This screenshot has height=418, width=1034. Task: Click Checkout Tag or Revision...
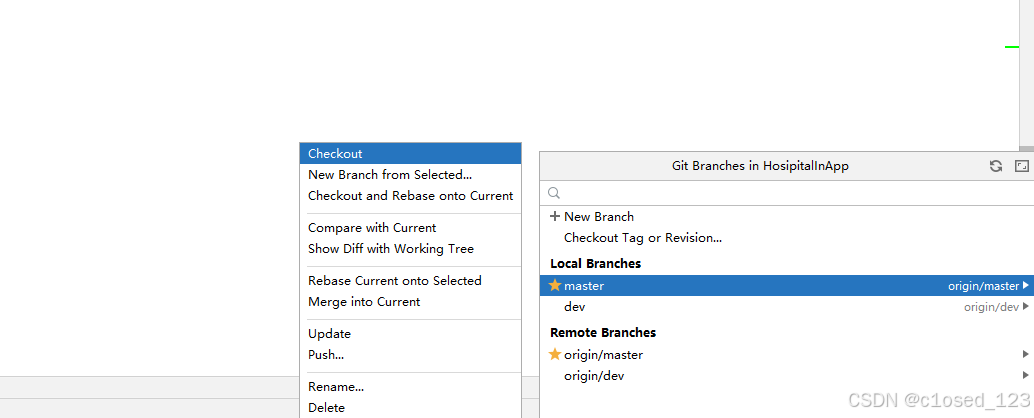point(787,237)
